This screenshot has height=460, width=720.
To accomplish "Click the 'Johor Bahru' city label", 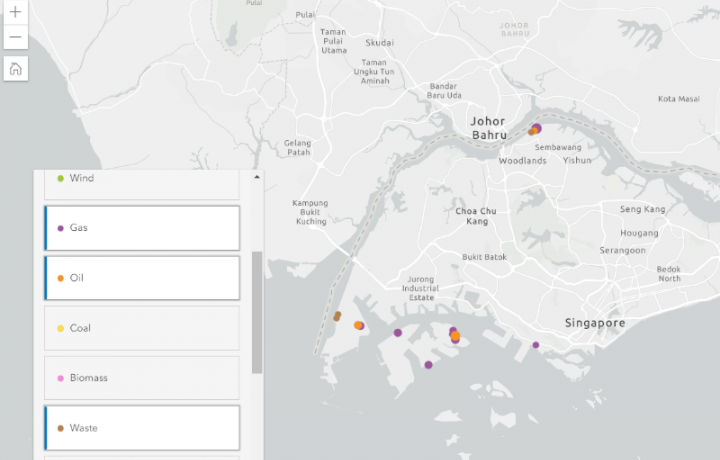I will pos(489,128).
